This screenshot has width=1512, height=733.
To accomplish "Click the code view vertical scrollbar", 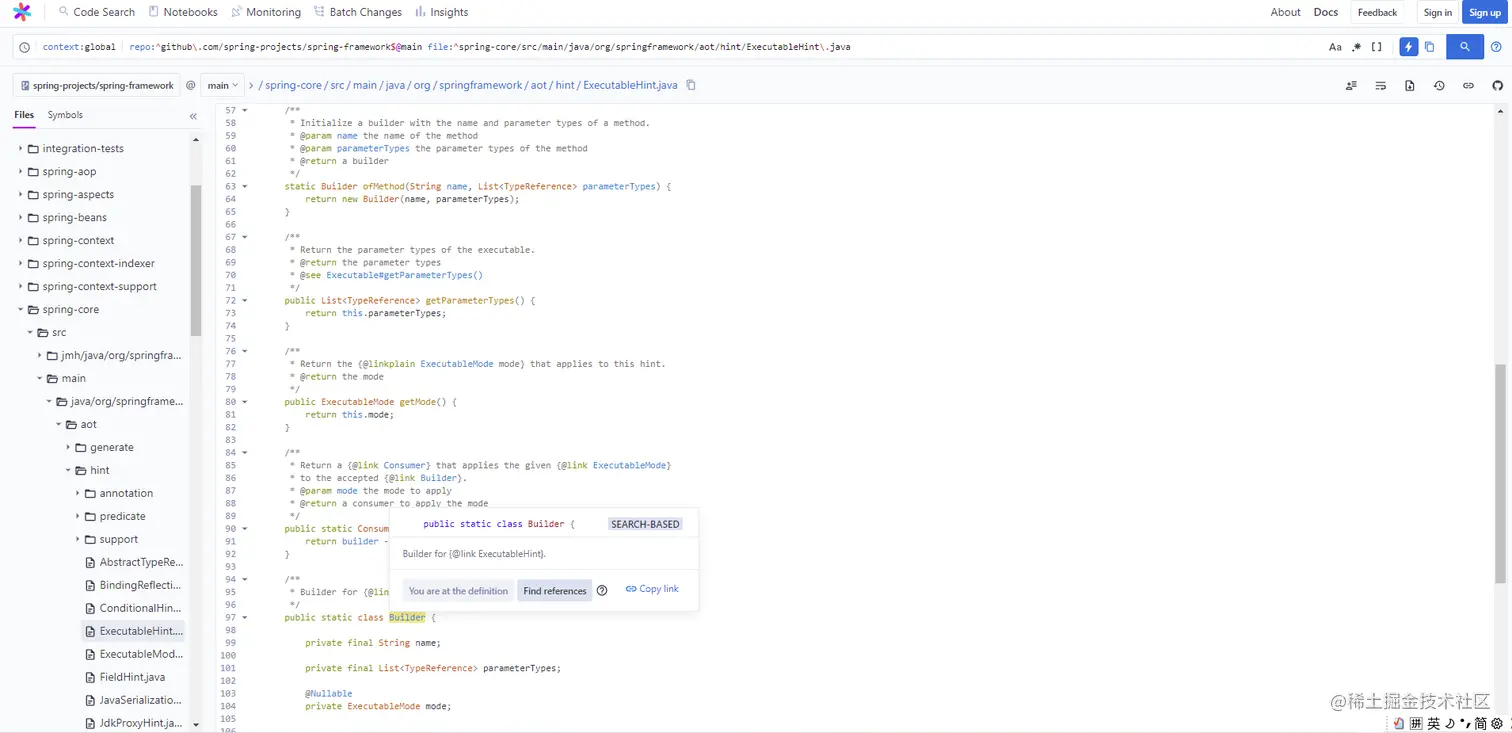I will [1500, 474].
